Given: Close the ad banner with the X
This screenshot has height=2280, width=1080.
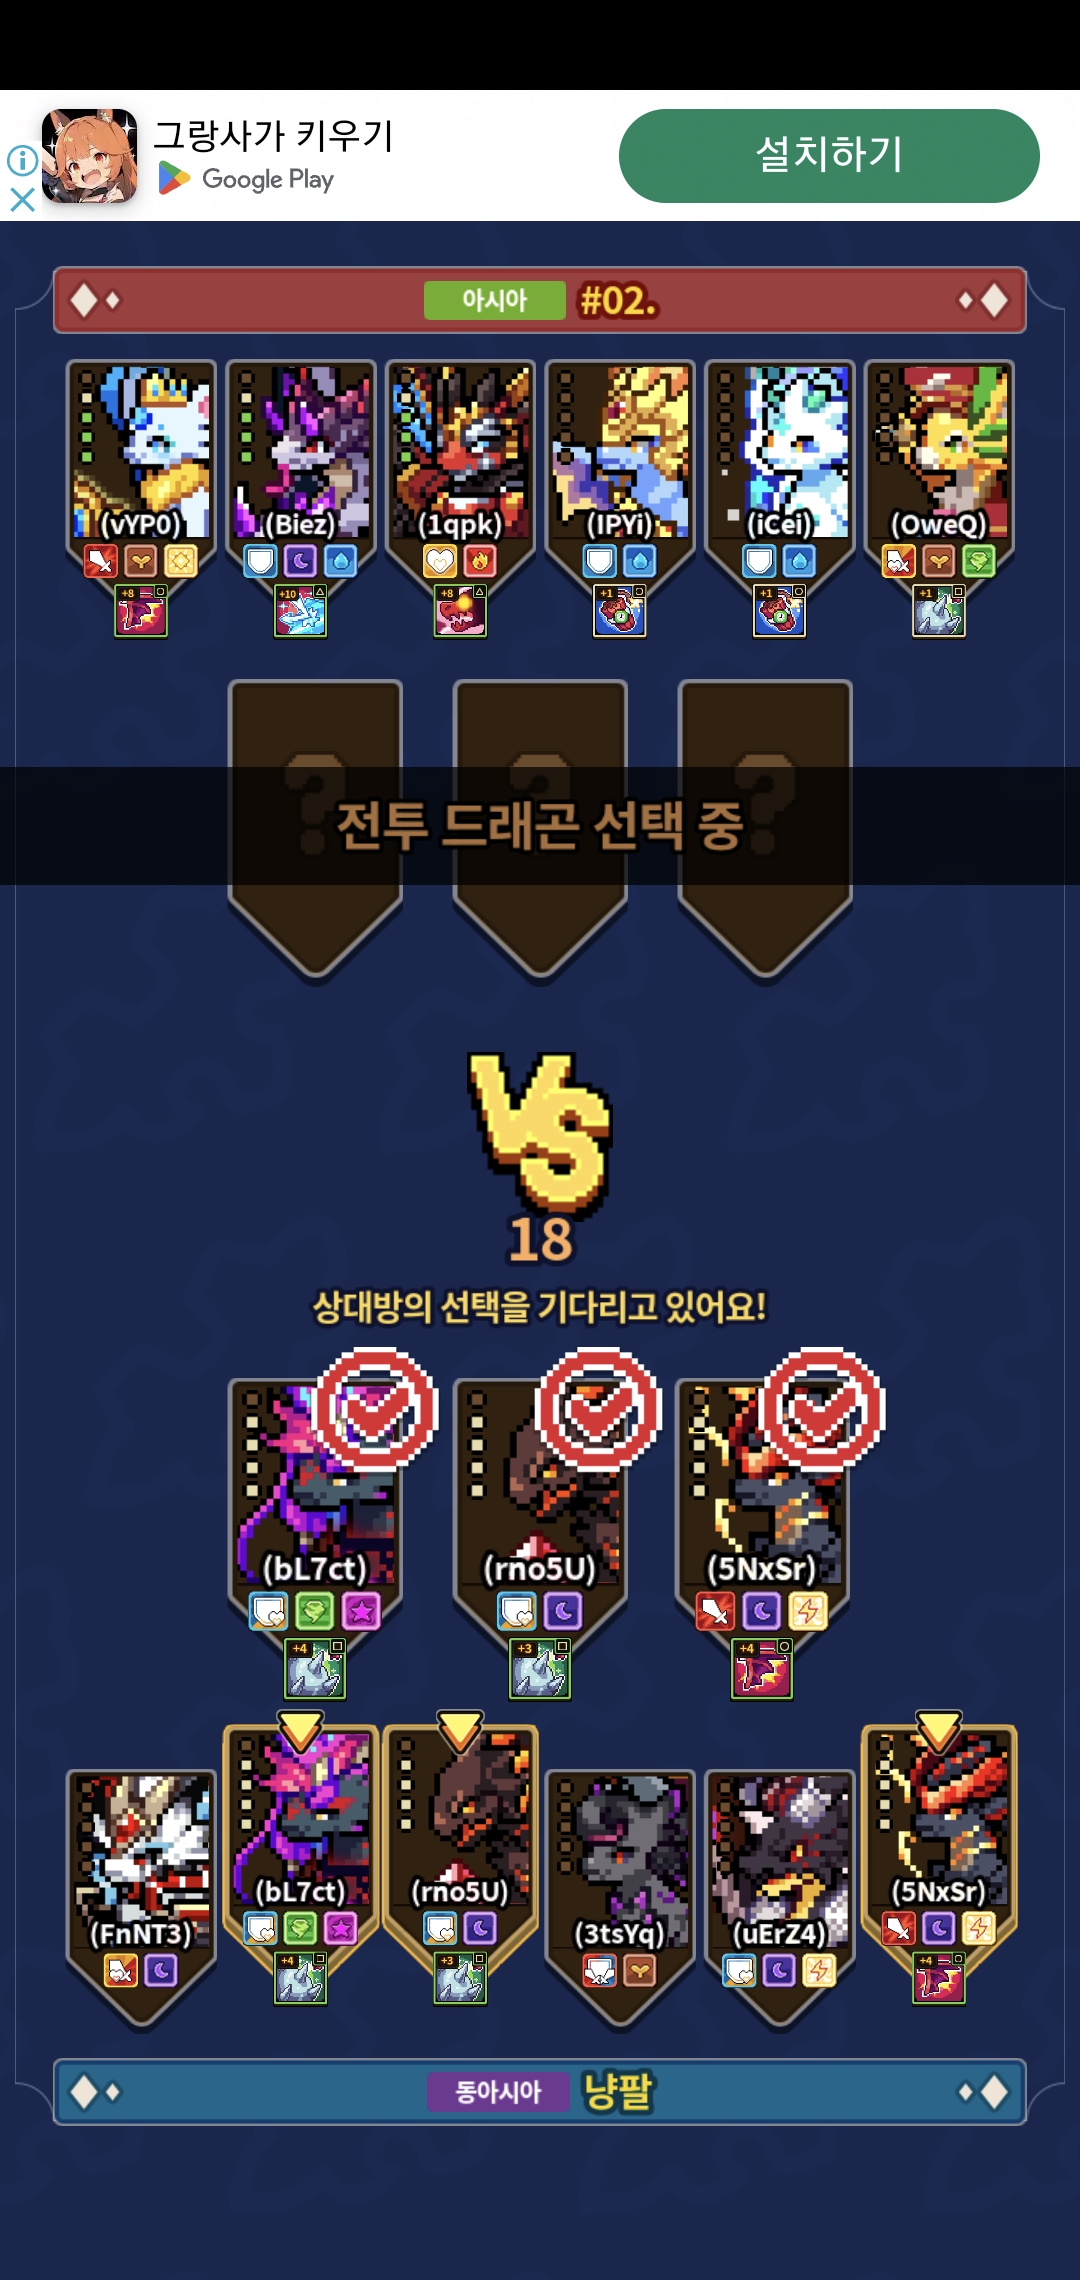Looking at the screenshot, I should click(x=22, y=200).
